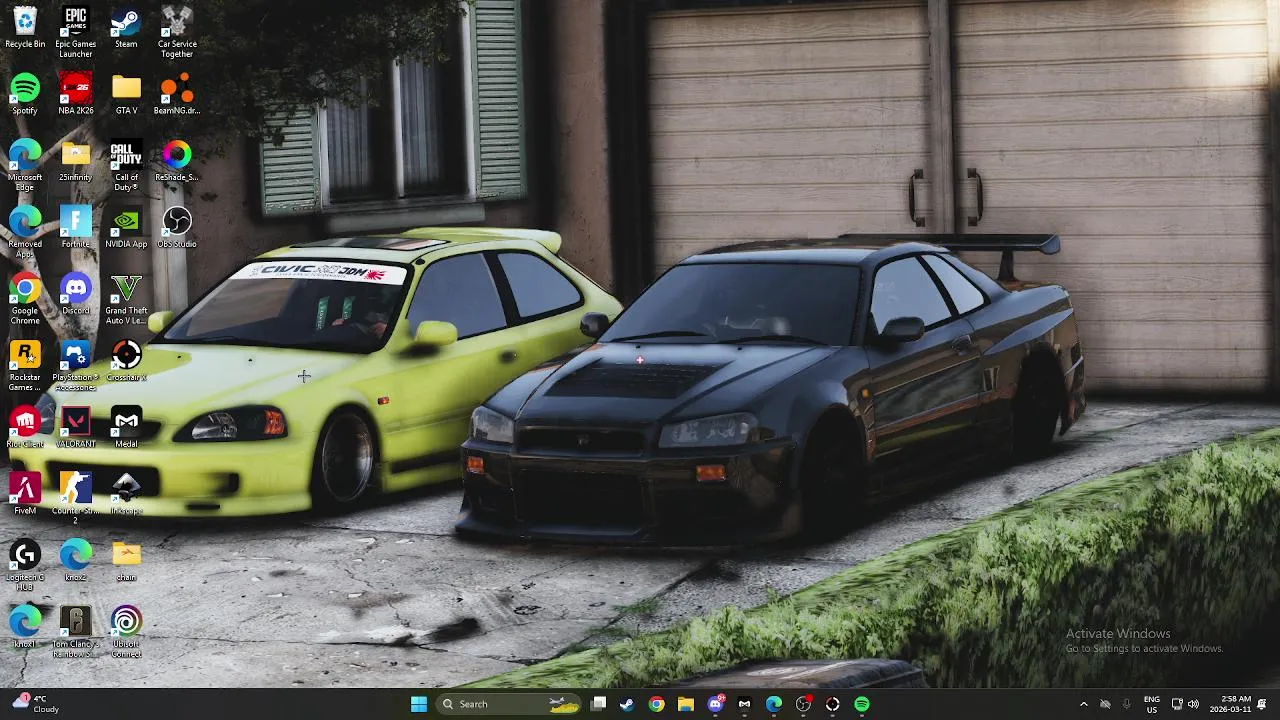Select the knox2 Edge shortcut
1280x720 pixels.
pos(75,562)
